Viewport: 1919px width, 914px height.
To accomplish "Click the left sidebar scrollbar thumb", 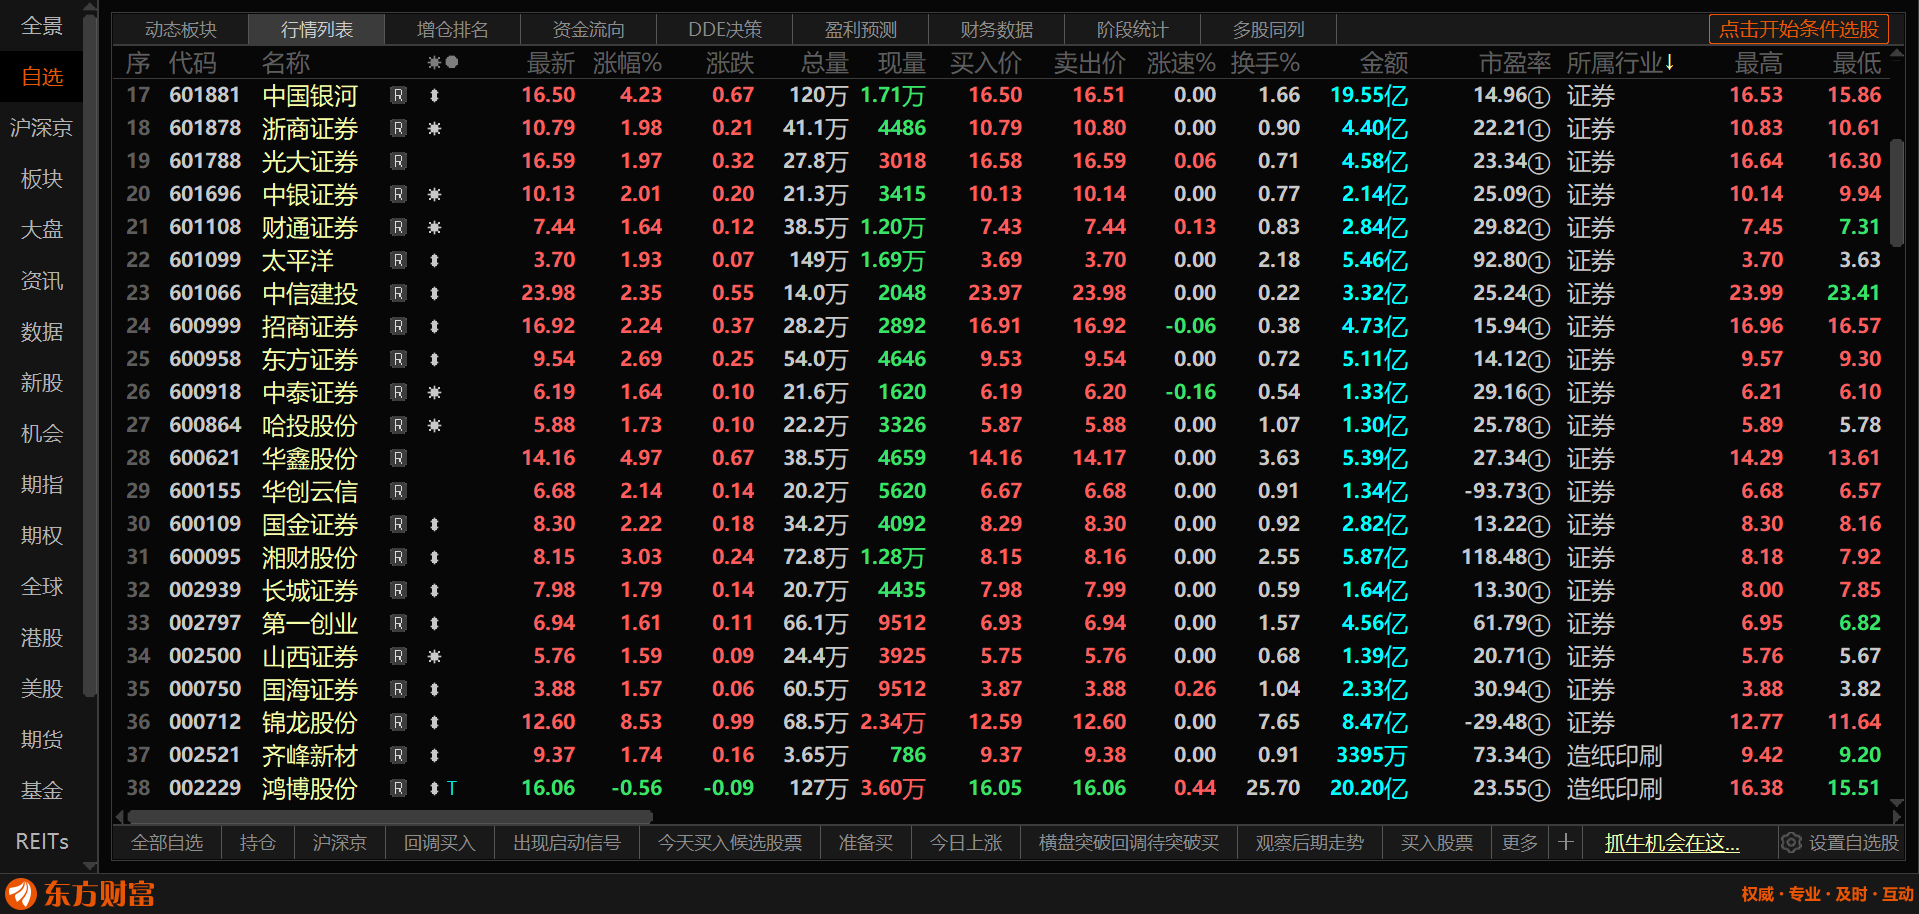I will (x=90, y=355).
